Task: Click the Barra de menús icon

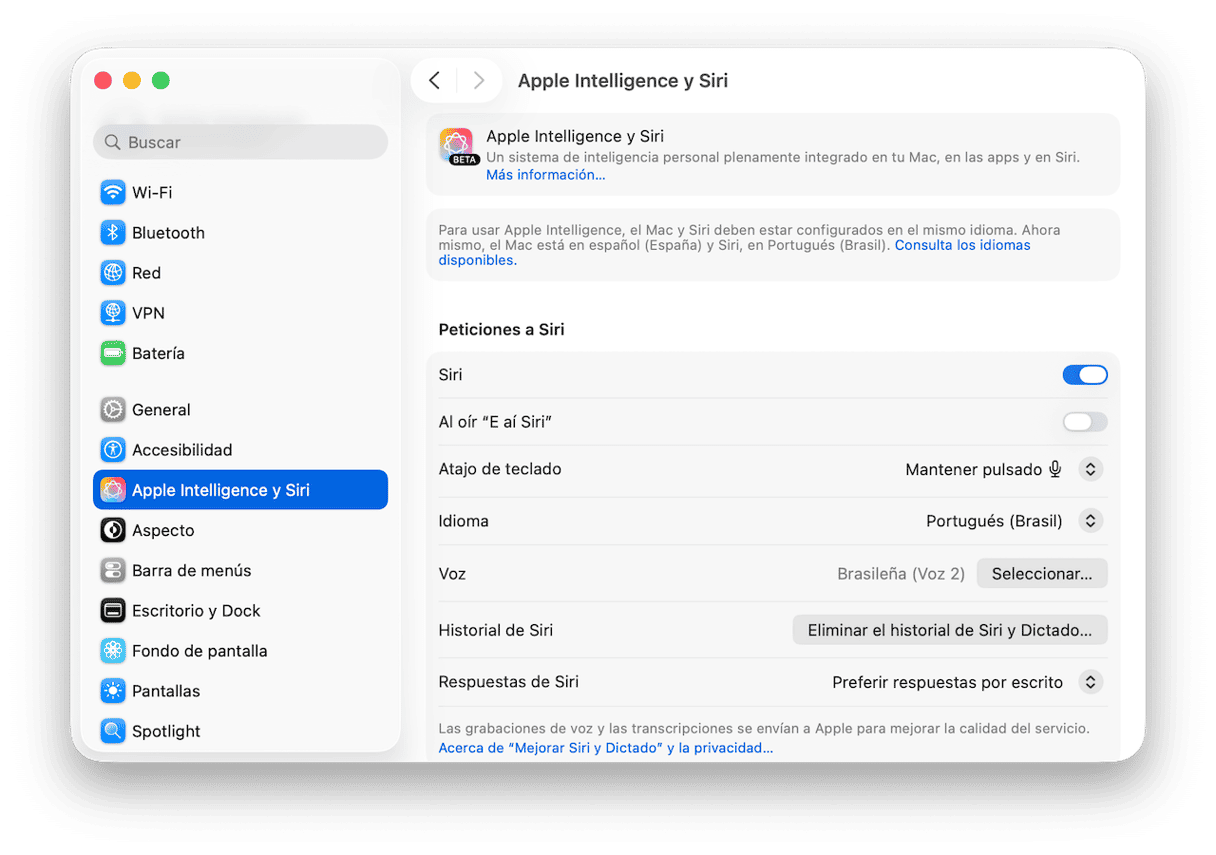Action: (113, 570)
